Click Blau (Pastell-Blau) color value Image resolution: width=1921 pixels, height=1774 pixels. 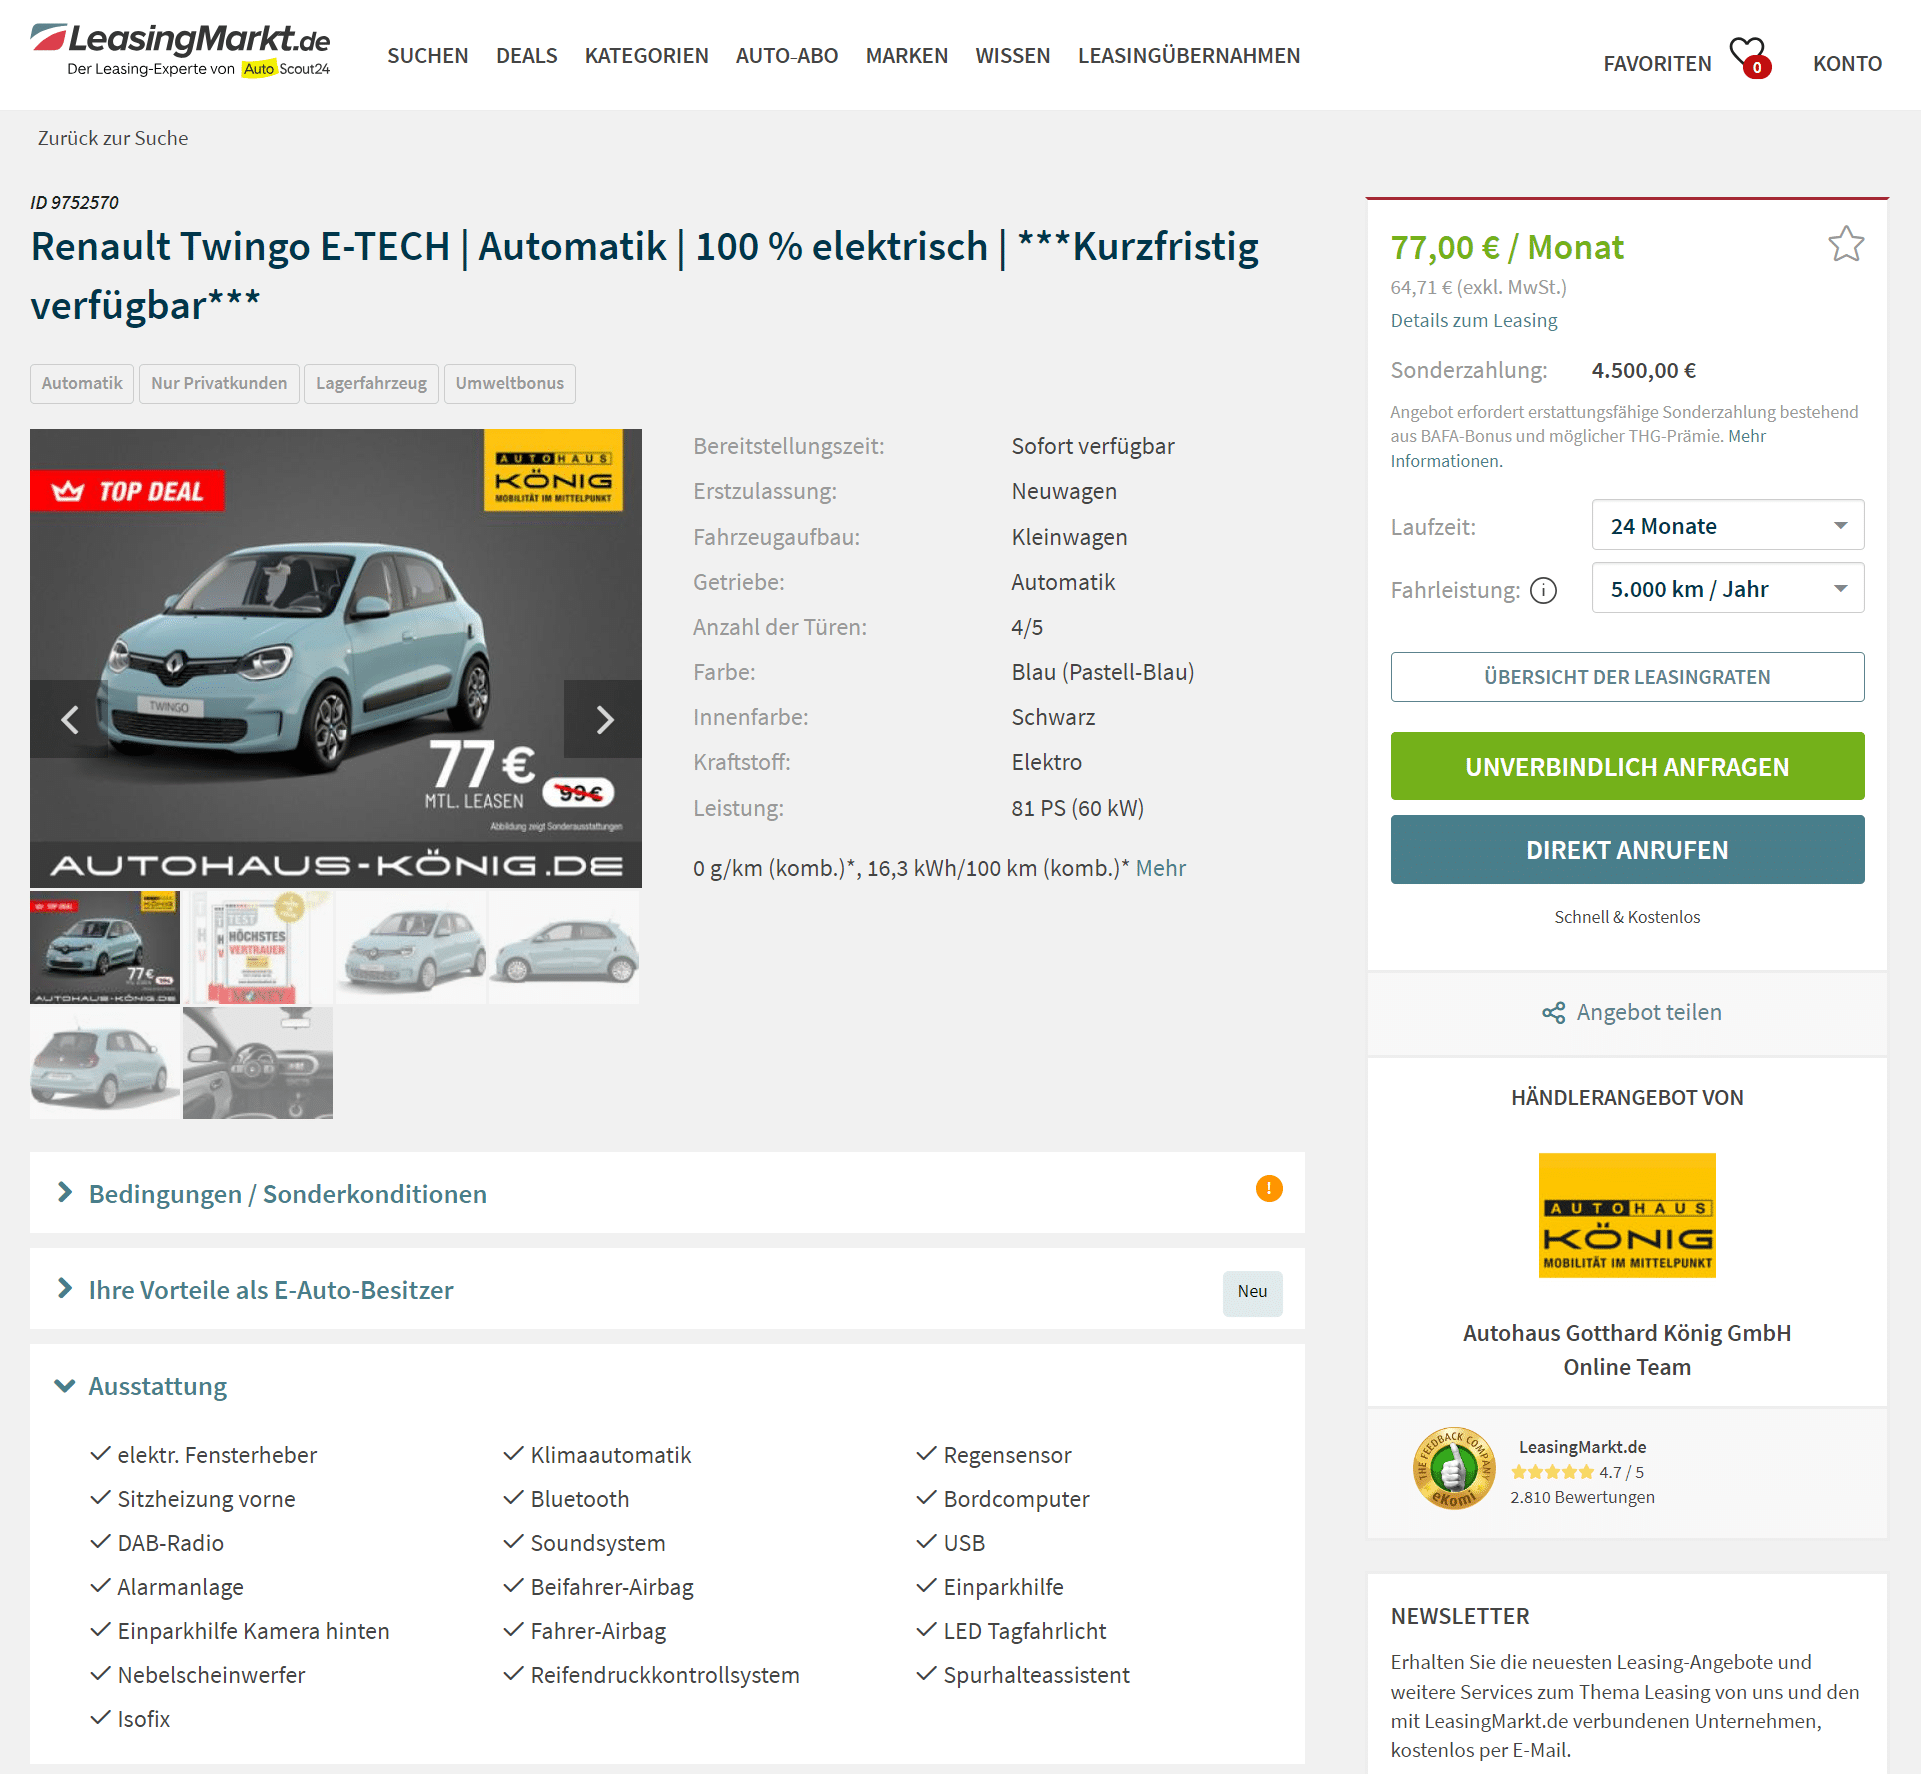point(1103,672)
